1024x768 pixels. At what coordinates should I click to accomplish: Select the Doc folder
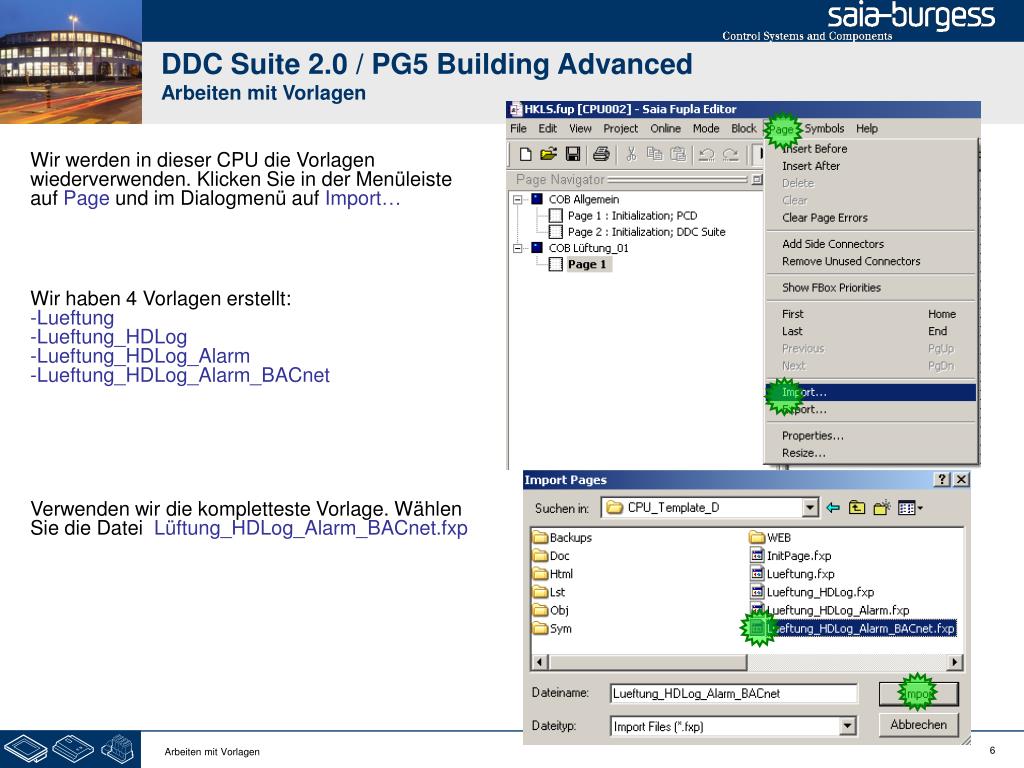coord(551,556)
